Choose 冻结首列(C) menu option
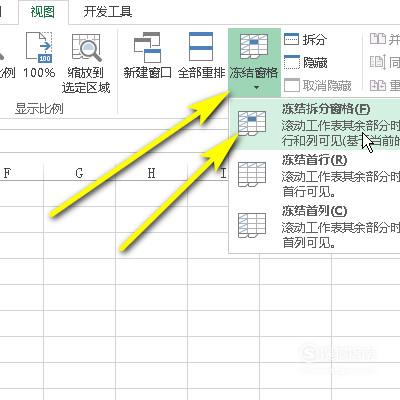400x400 pixels. (315, 226)
